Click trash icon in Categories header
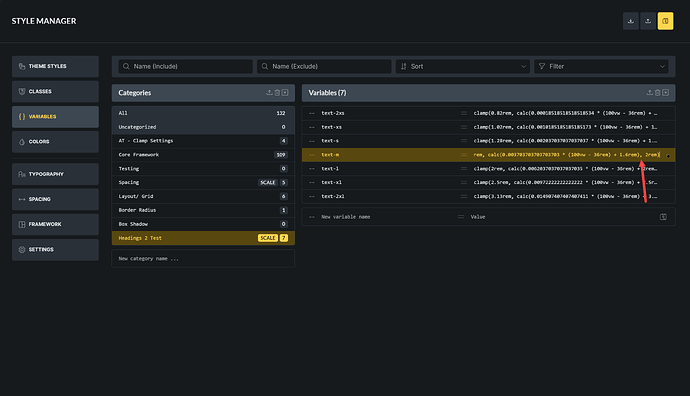The width and height of the screenshot is (690, 396). point(277,93)
